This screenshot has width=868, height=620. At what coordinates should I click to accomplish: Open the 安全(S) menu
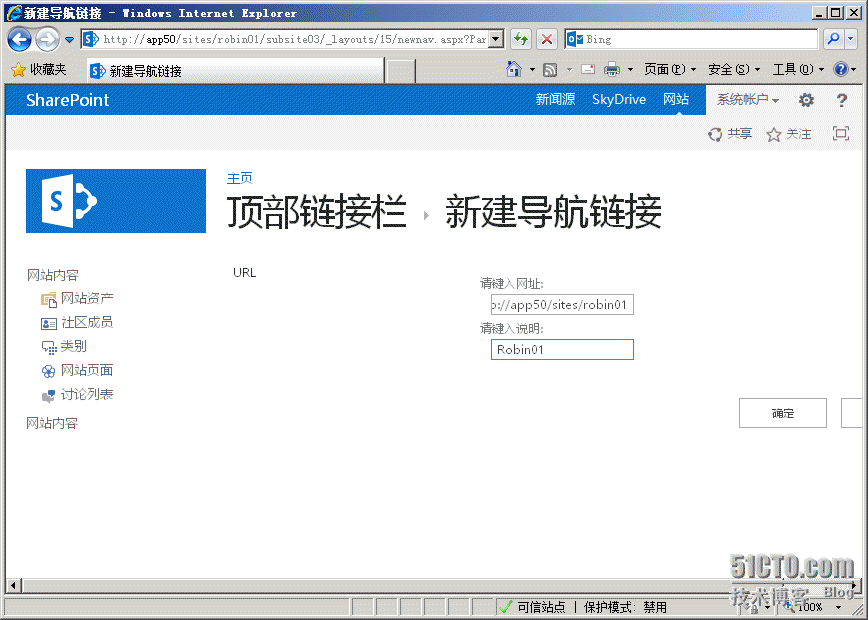(734, 70)
